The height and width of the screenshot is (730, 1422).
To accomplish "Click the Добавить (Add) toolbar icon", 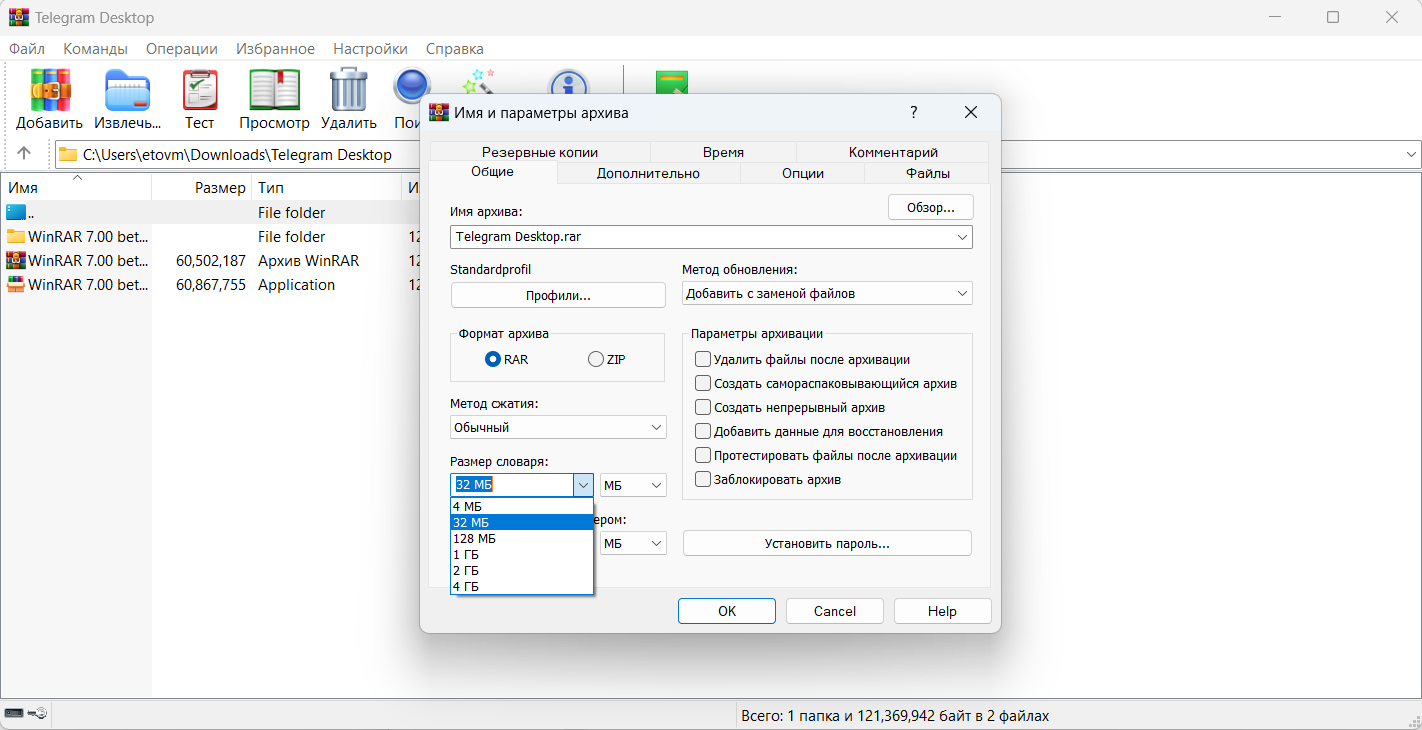I will pyautogui.click(x=50, y=90).
